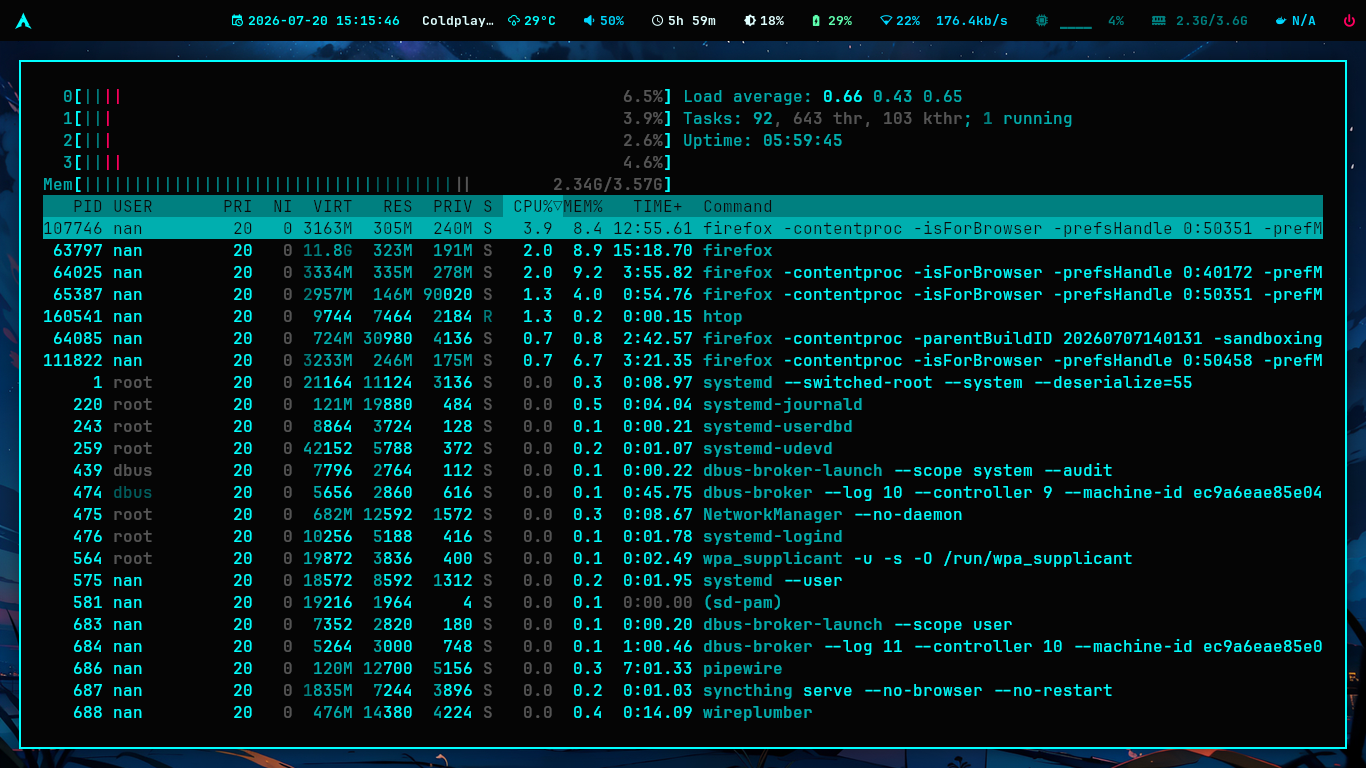The width and height of the screenshot is (1366, 768).
Task: Sort by the PRI column header
Action: 238,206
